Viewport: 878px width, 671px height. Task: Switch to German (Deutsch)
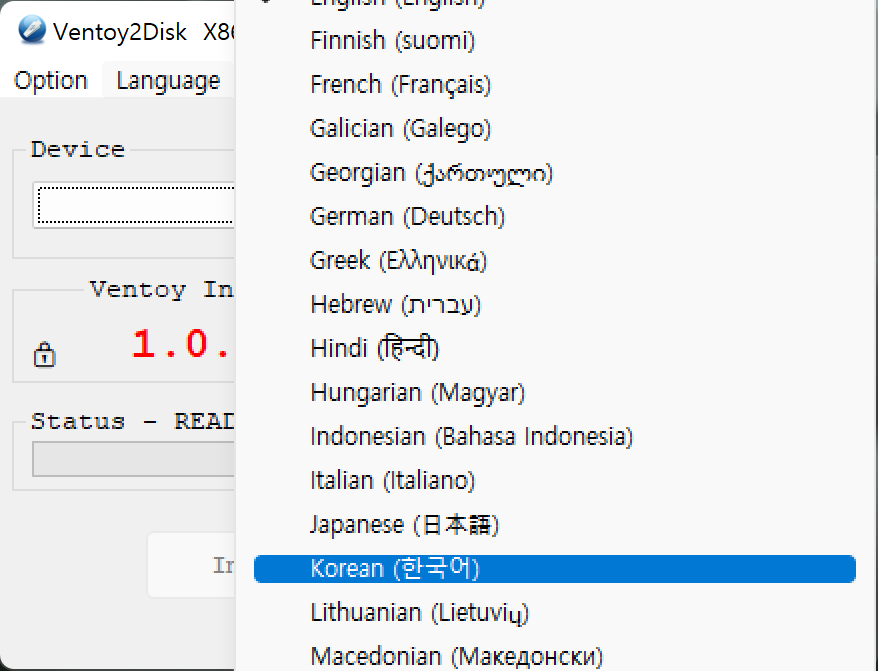point(554,217)
